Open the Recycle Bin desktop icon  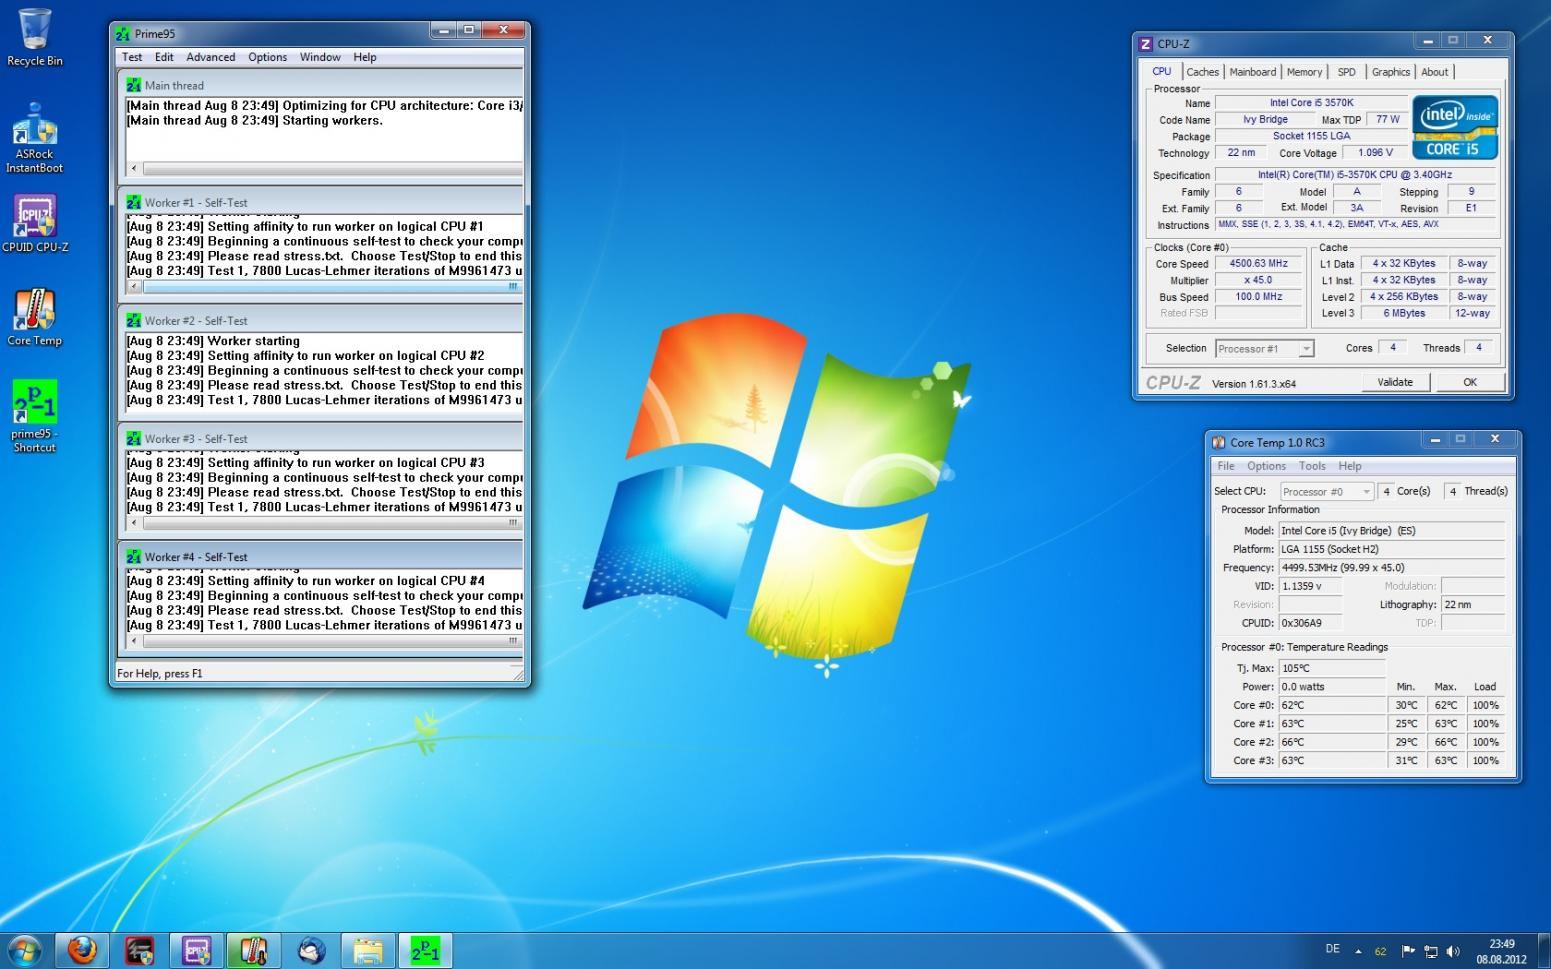(34, 38)
